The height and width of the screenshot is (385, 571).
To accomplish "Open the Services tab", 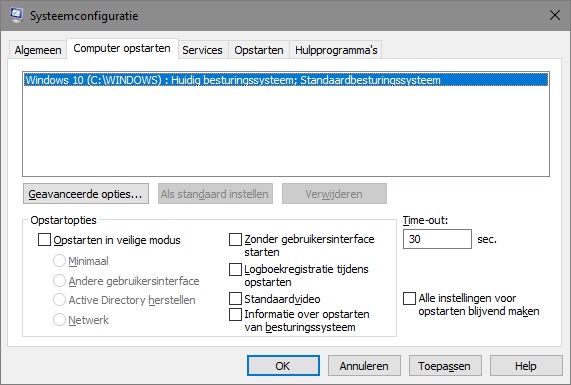I will click(x=202, y=50).
